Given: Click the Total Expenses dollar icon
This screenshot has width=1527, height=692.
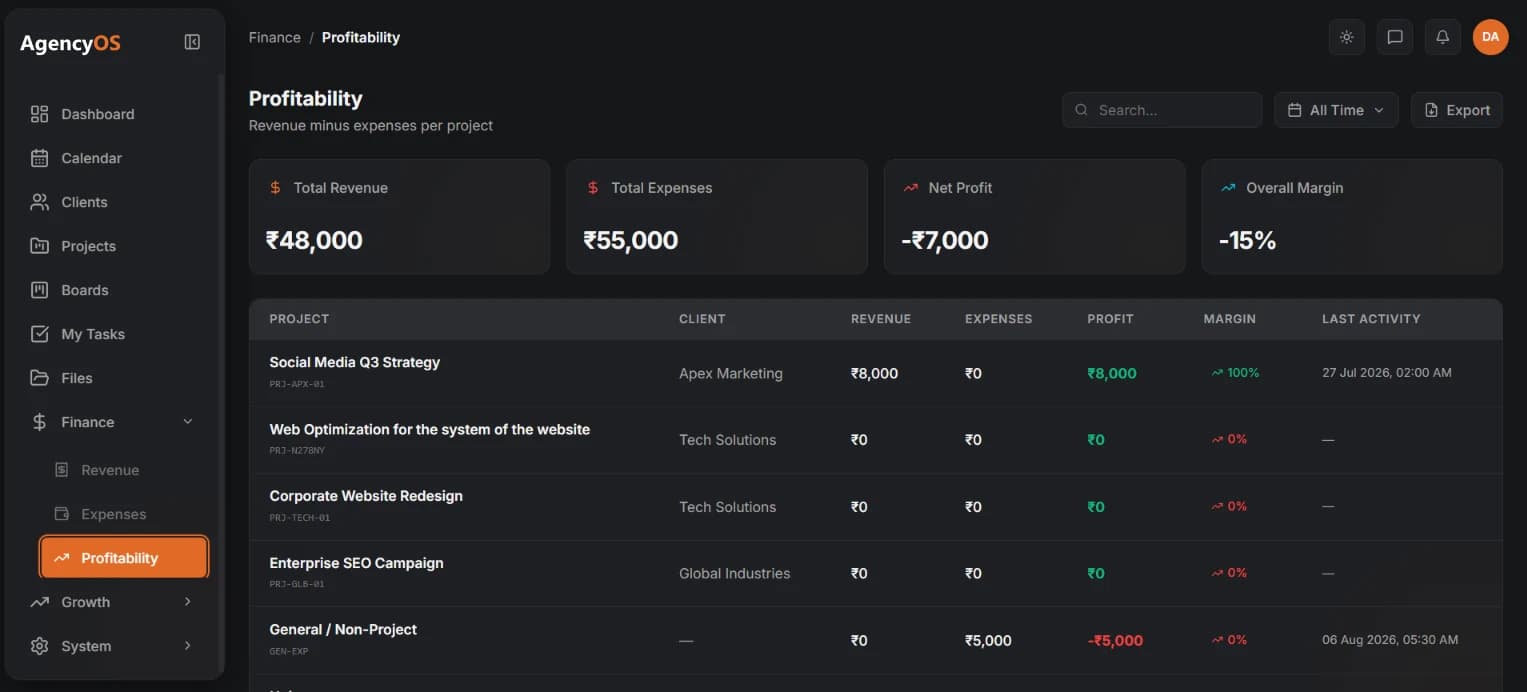Looking at the screenshot, I should click(593, 188).
